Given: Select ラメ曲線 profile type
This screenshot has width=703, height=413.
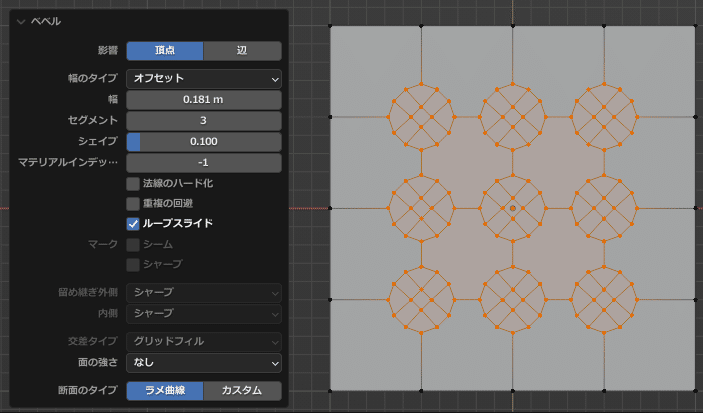Looking at the screenshot, I should click(x=165, y=391).
